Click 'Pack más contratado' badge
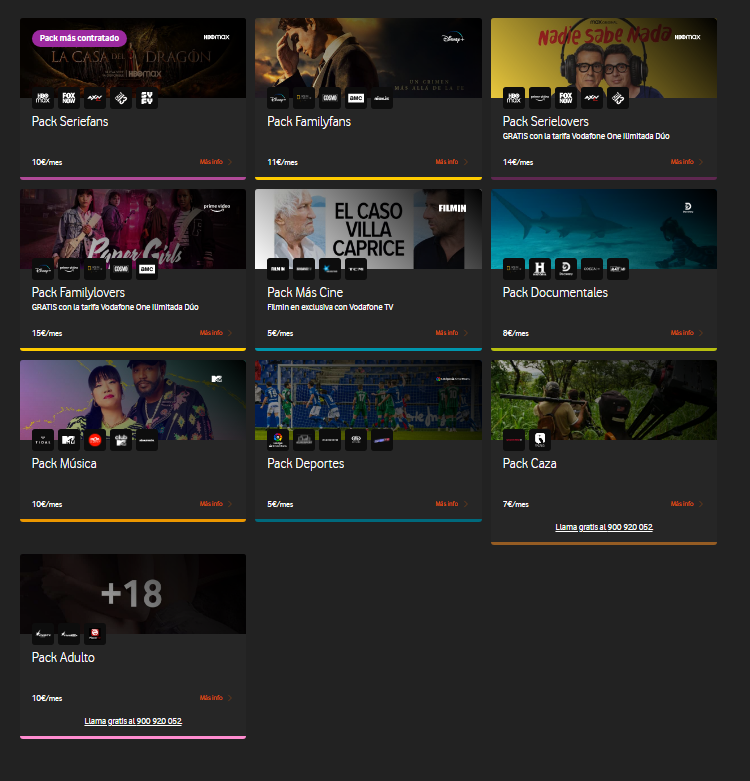Viewport: 750px width, 781px height. (79, 38)
